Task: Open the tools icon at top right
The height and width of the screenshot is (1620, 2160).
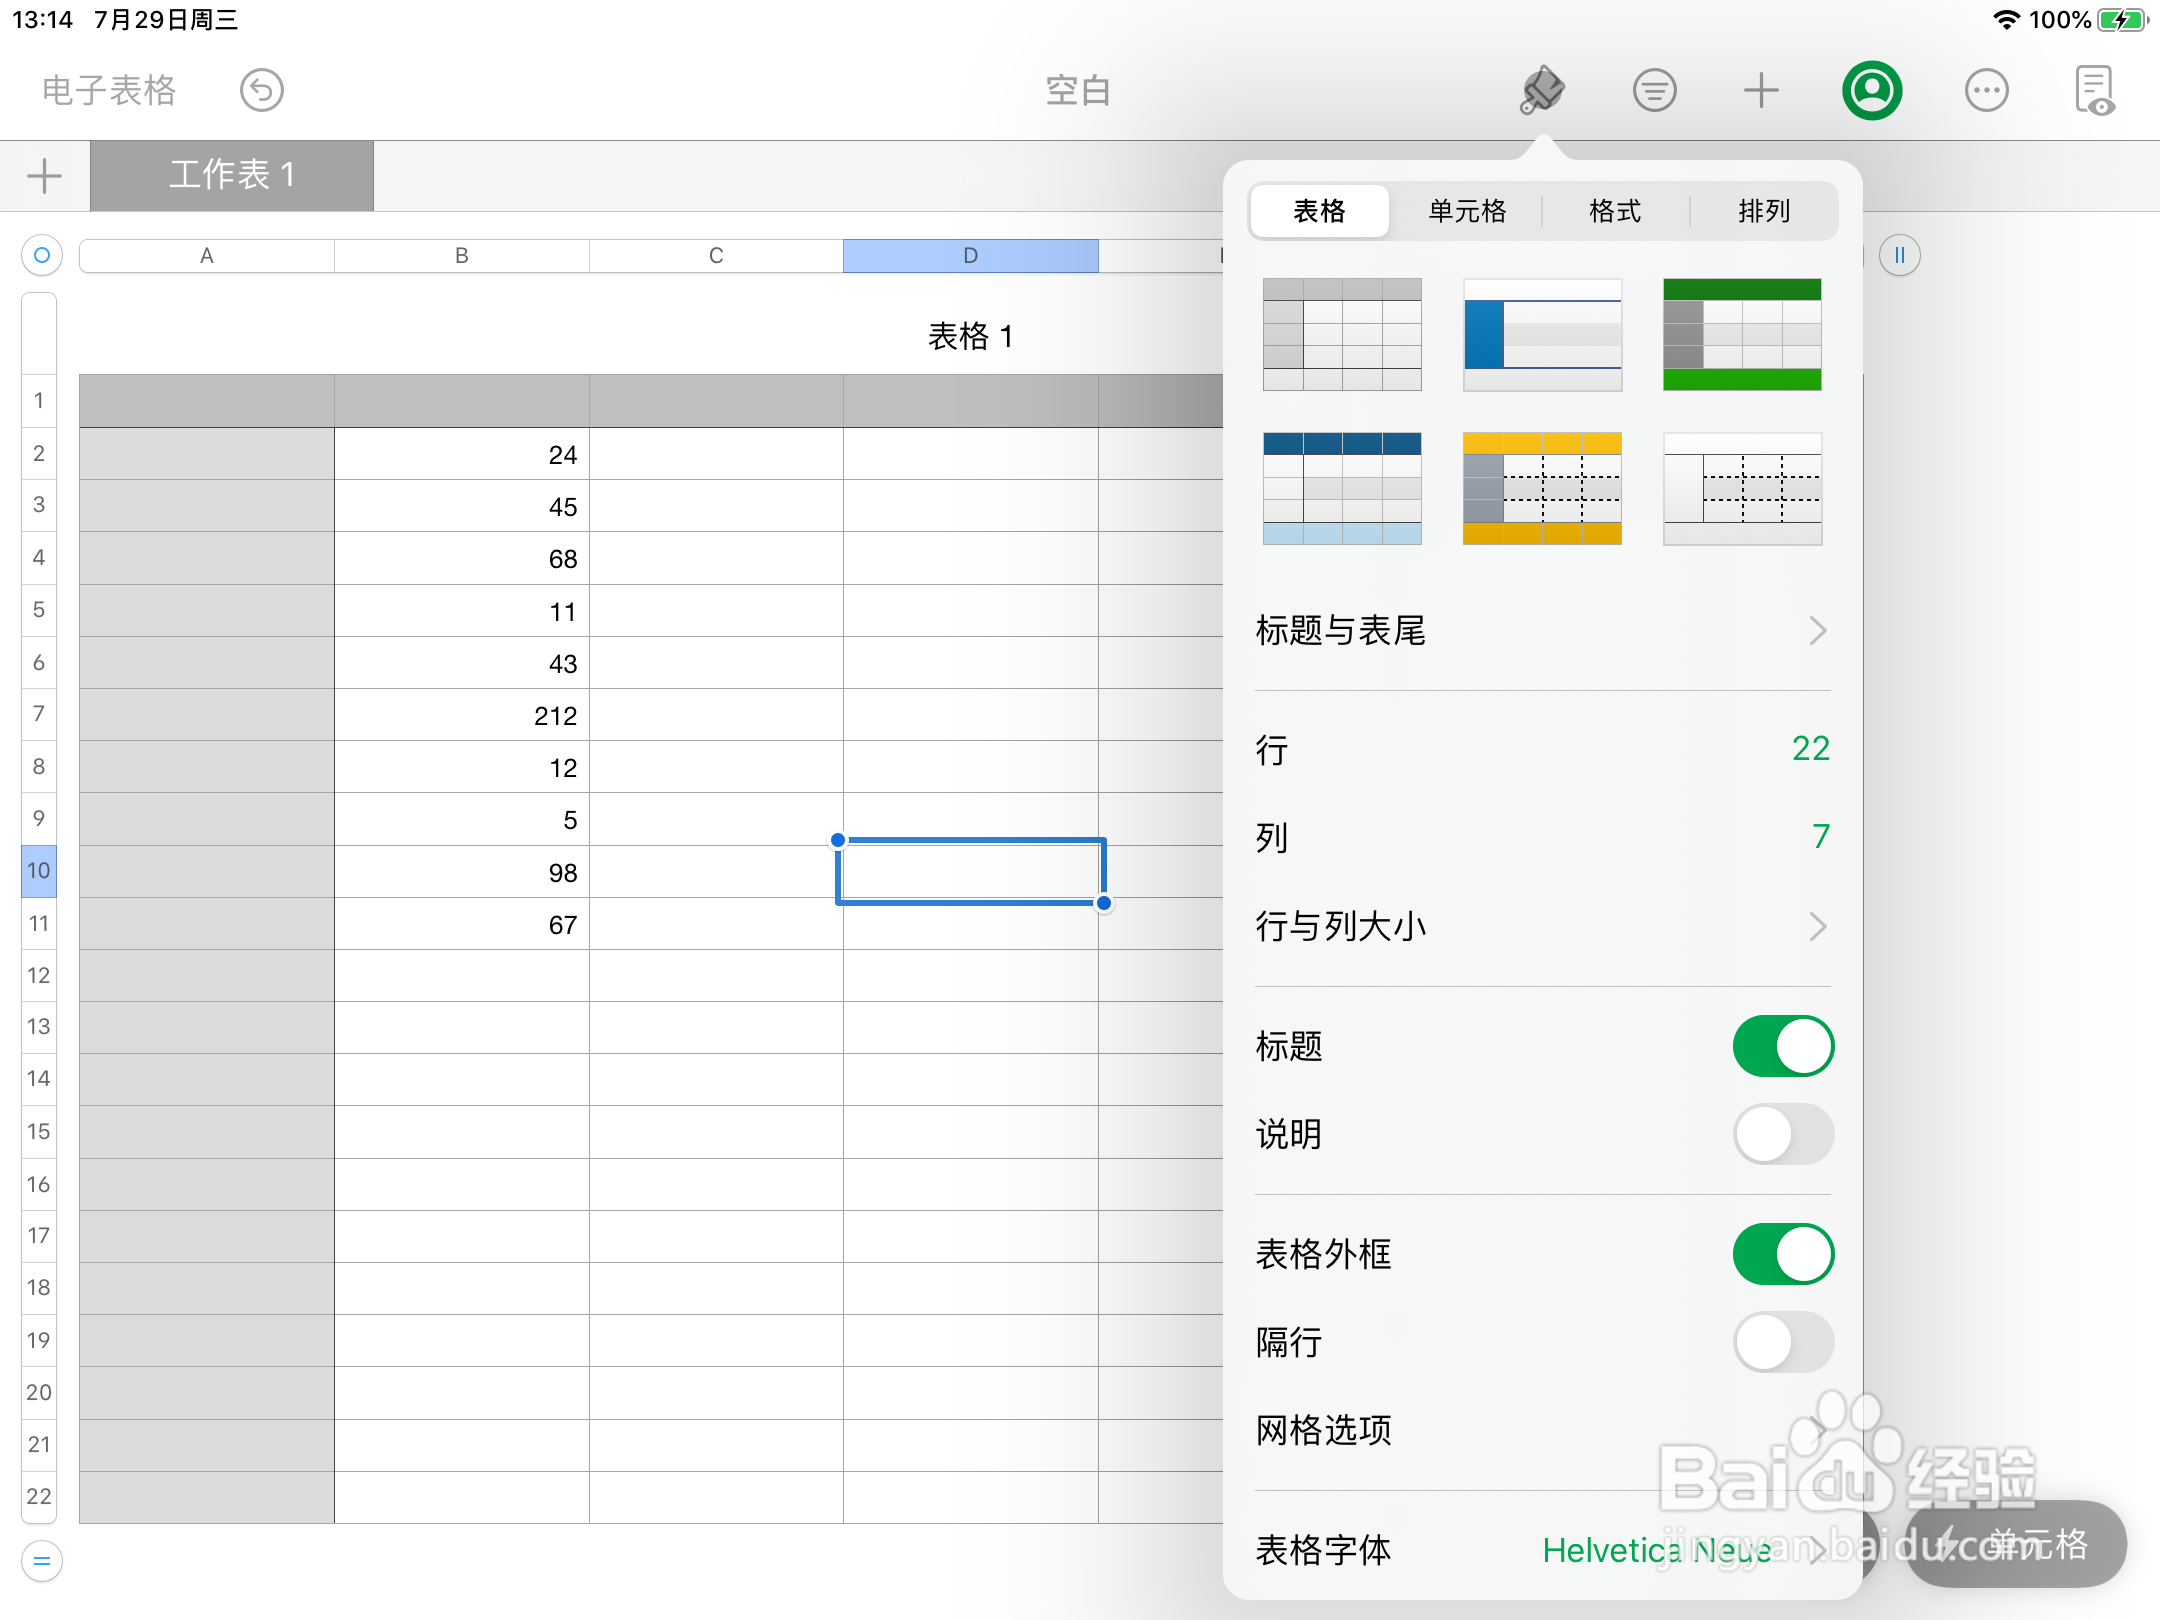Action: pos(2097,90)
